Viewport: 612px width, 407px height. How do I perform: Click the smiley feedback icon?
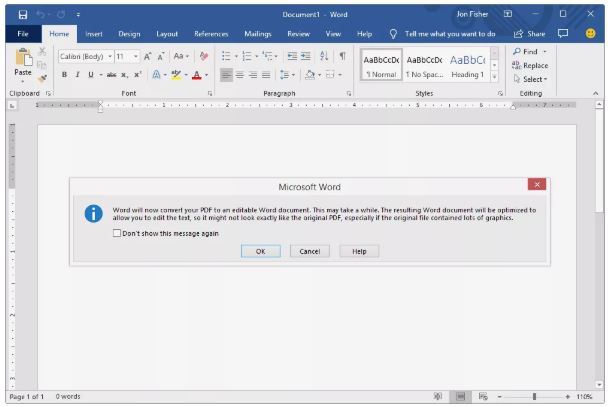tap(591, 34)
